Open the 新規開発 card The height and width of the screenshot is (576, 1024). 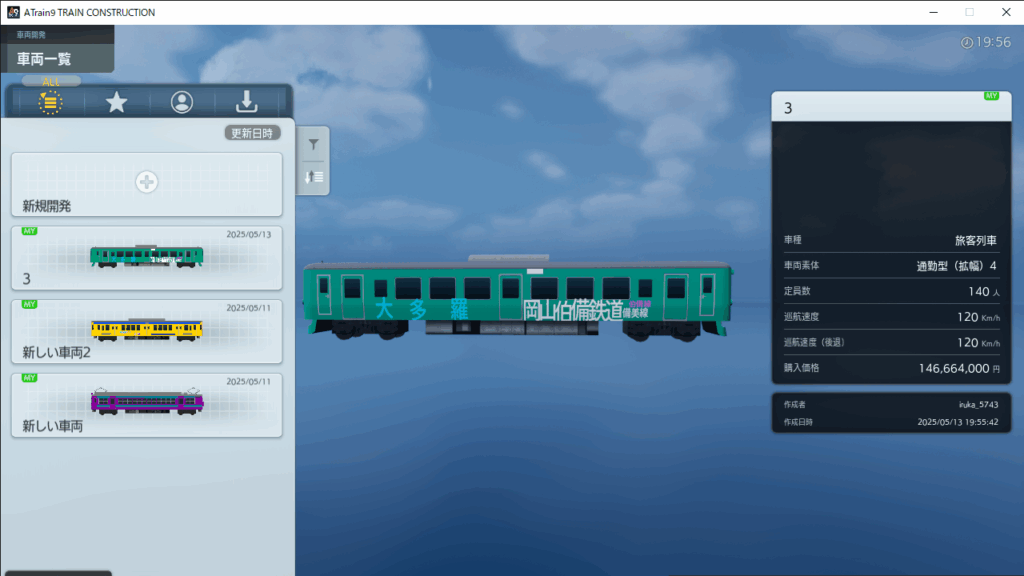(147, 184)
